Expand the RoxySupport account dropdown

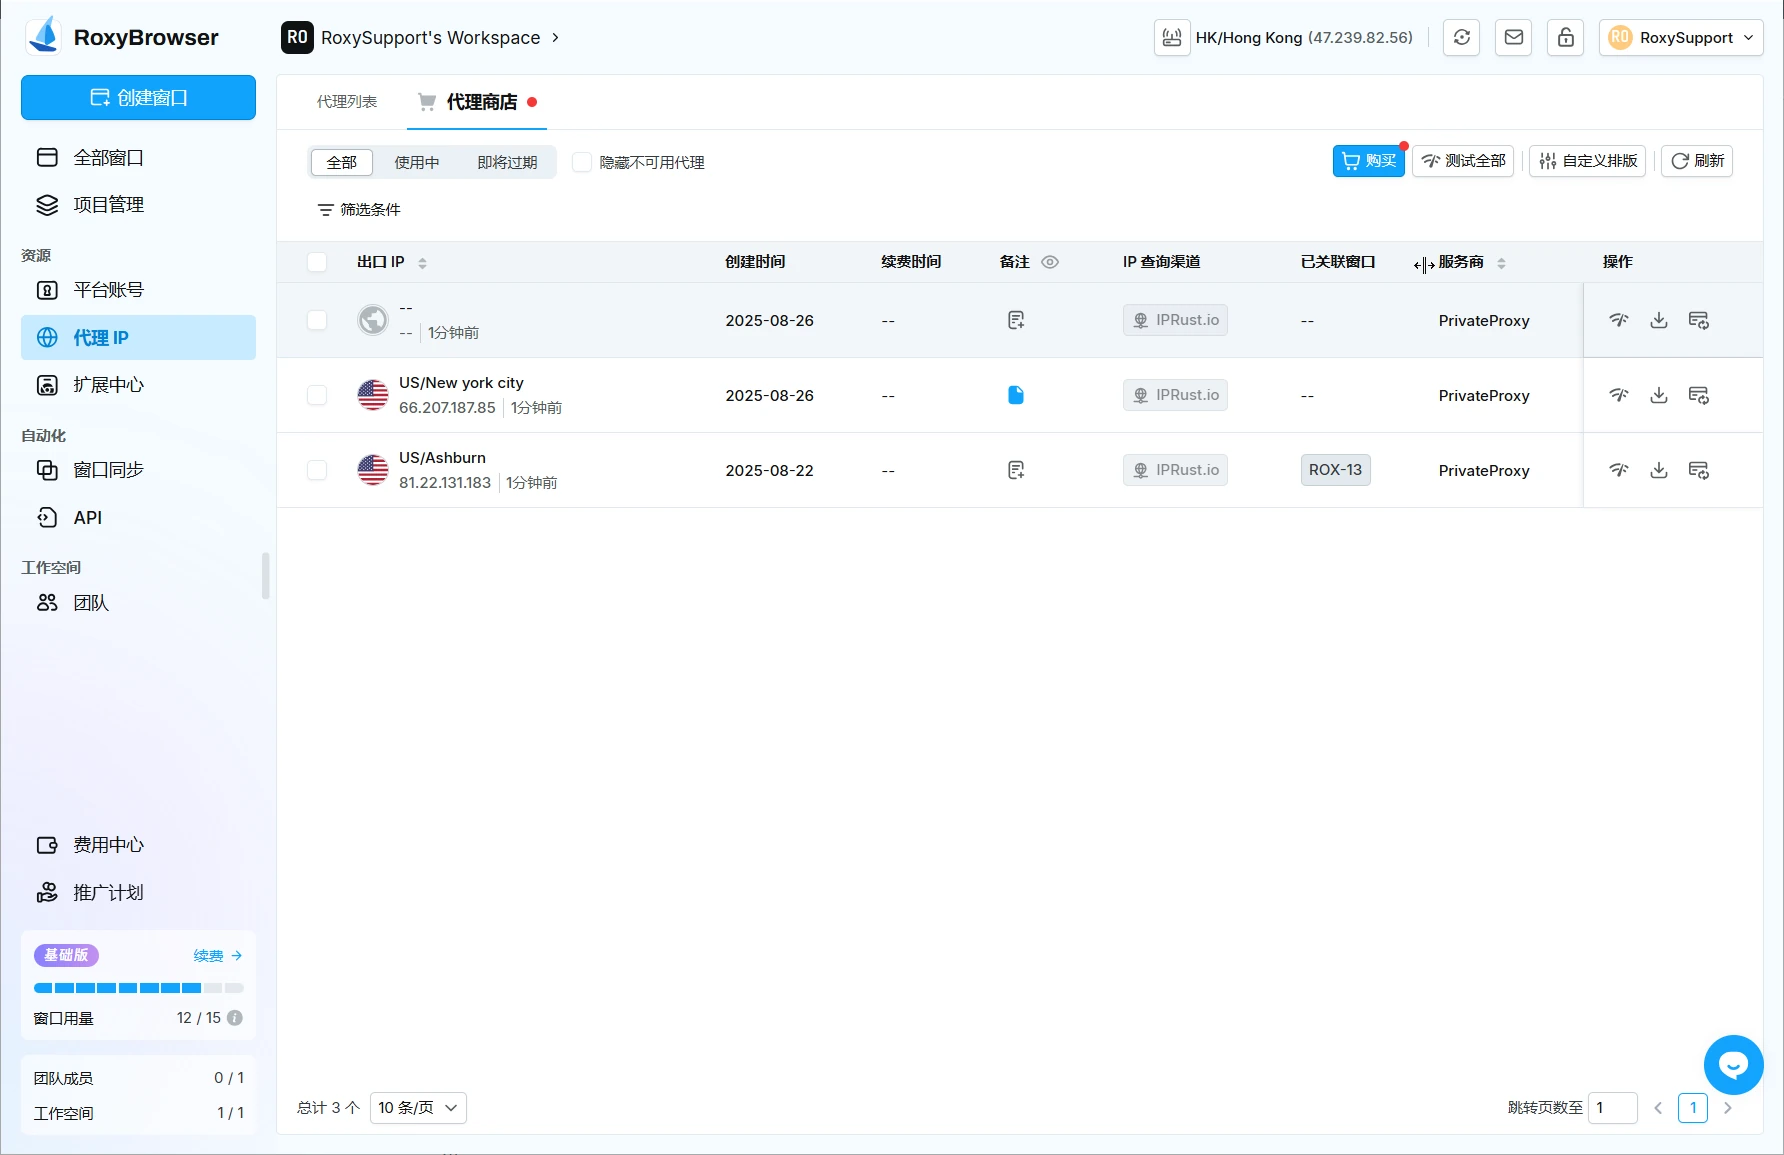point(1680,38)
